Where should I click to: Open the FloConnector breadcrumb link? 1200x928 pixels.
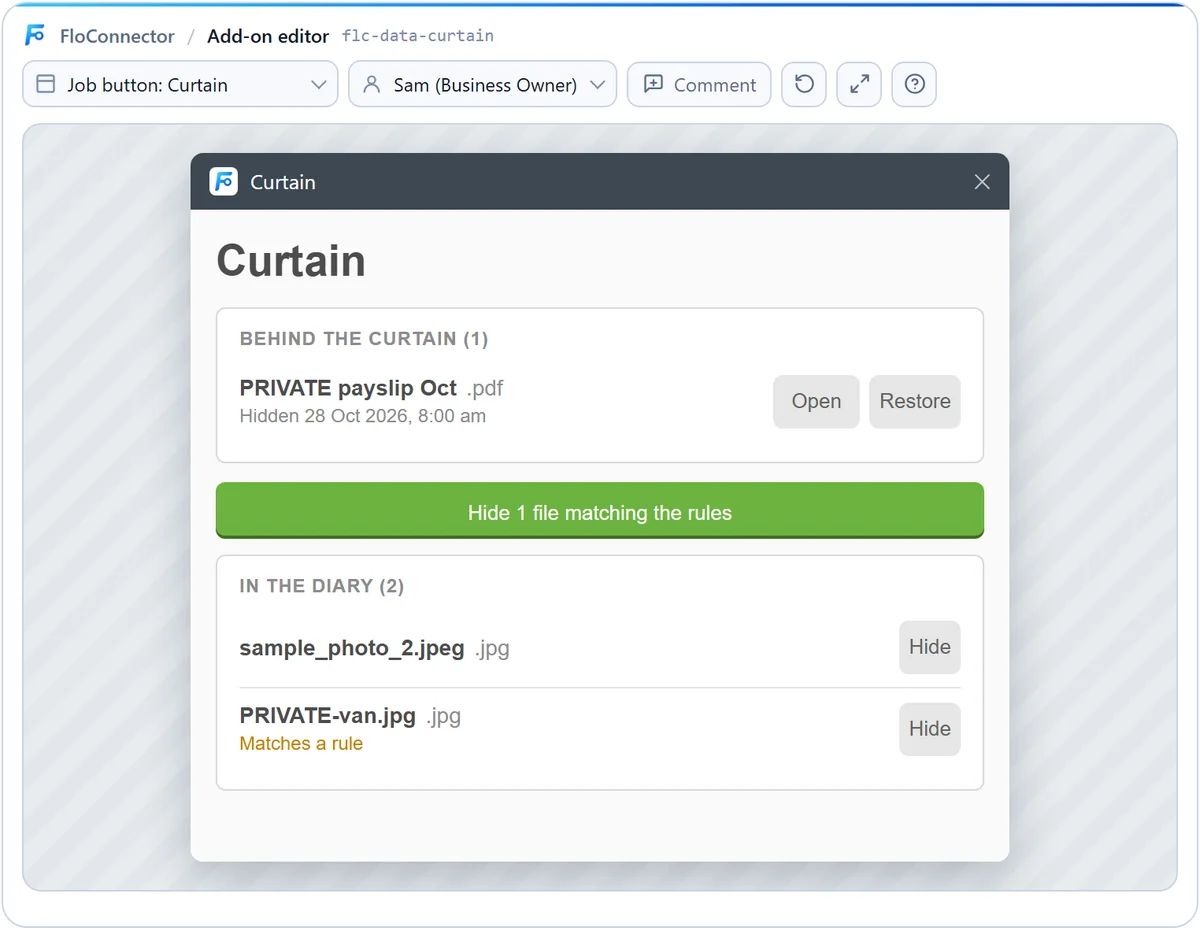point(117,36)
